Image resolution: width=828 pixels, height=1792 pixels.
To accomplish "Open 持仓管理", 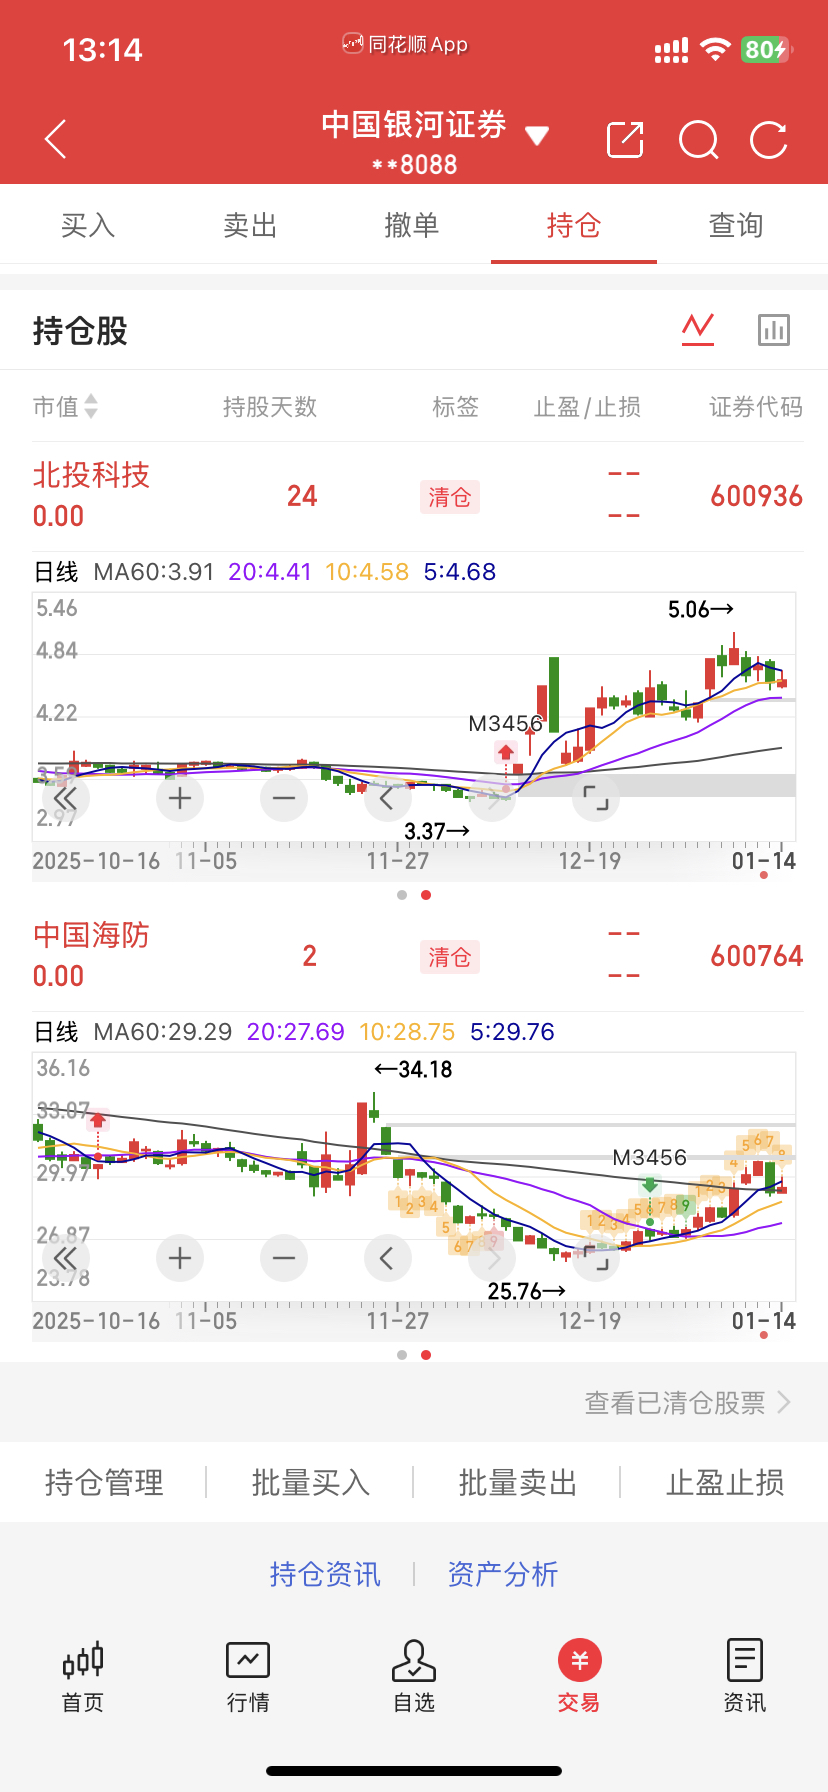I will [104, 1482].
